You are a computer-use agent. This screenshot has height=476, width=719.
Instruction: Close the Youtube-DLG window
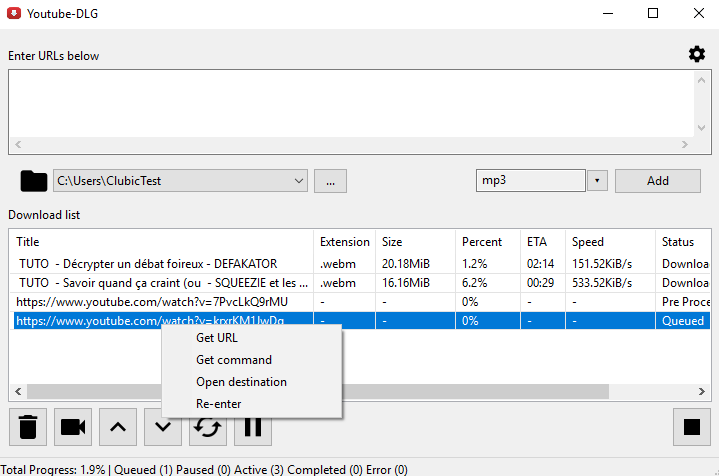click(698, 13)
